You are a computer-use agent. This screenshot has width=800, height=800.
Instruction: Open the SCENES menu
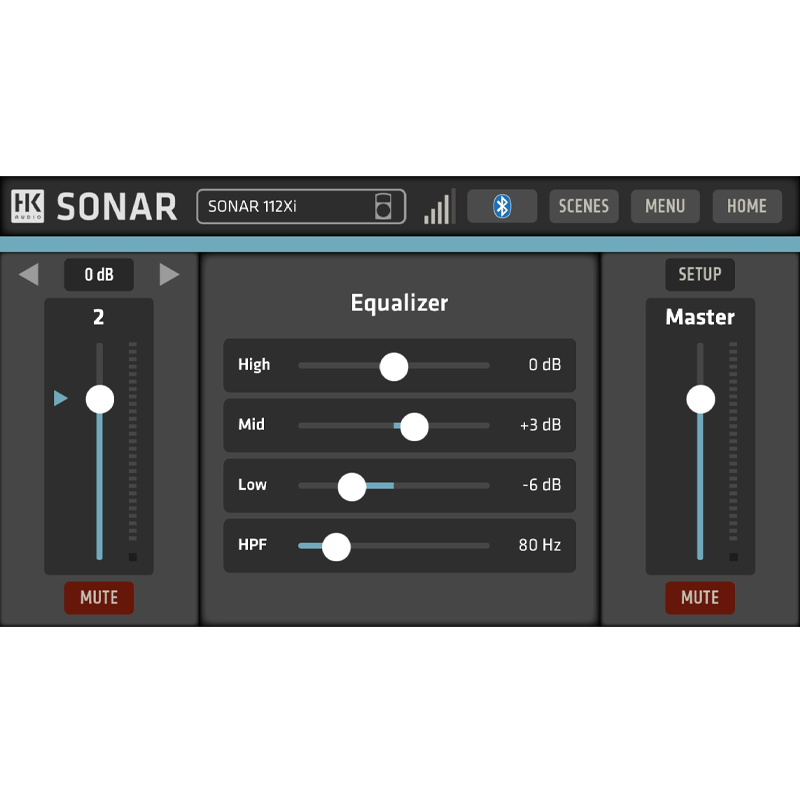[584, 206]
